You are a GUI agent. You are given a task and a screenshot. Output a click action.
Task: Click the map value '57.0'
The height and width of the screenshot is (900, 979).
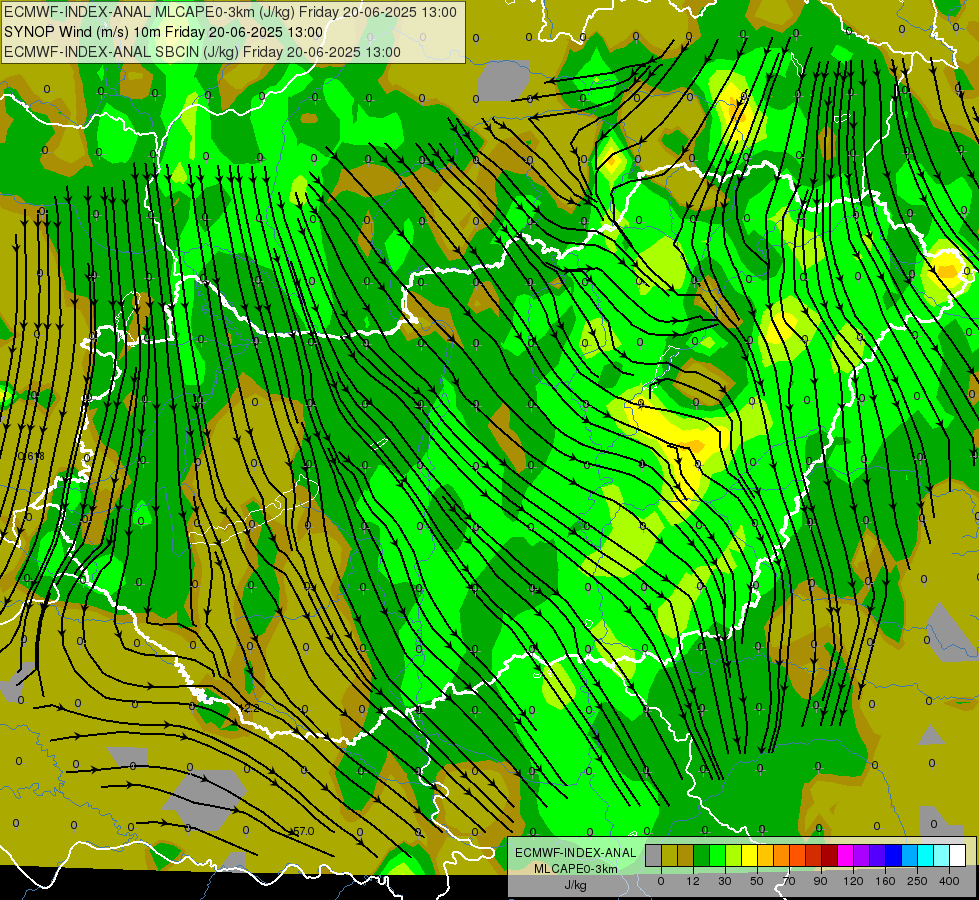tap(303, 831)
